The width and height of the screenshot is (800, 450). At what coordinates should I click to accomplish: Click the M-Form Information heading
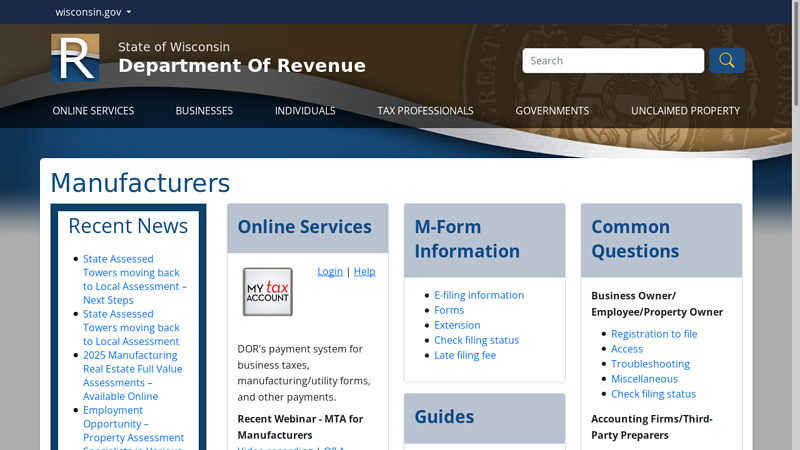[x=467, y=239]
